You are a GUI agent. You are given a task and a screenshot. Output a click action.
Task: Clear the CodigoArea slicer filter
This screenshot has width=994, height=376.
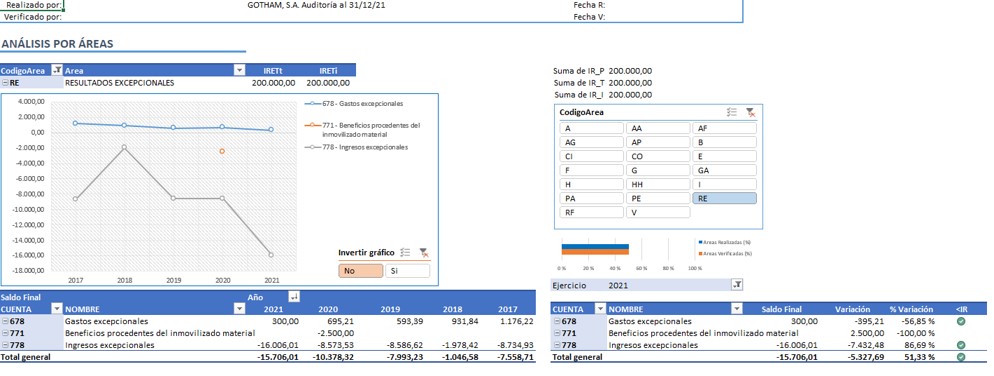click(x=751, y=112)
